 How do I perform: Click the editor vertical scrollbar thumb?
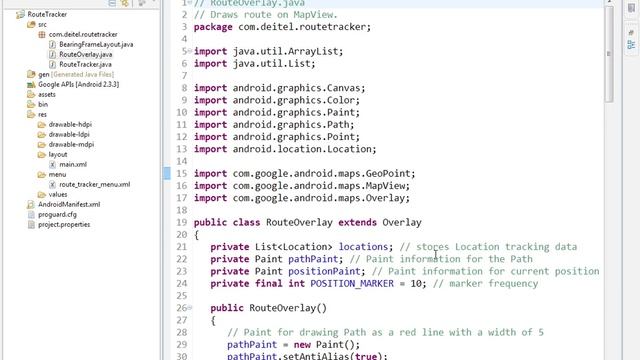(x=609, y=53)
